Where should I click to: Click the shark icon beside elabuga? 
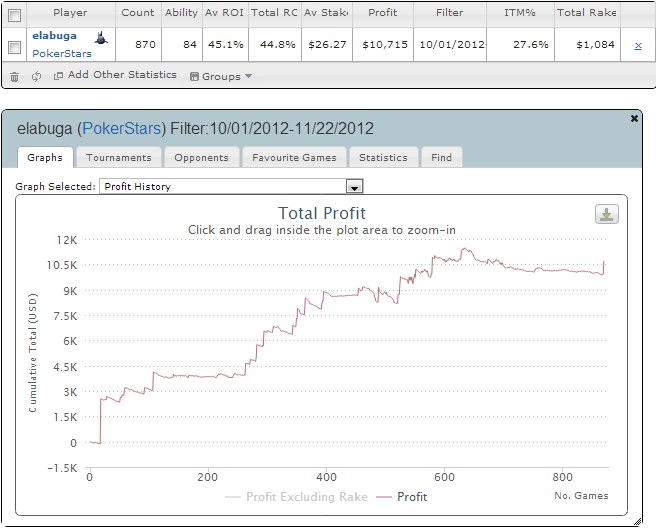click(101, 38)
